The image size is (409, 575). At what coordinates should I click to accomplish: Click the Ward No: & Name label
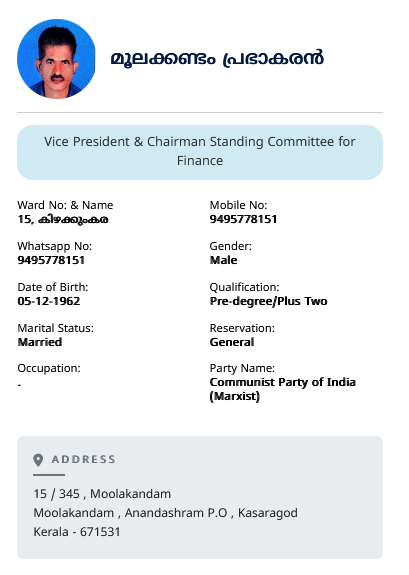65,205
